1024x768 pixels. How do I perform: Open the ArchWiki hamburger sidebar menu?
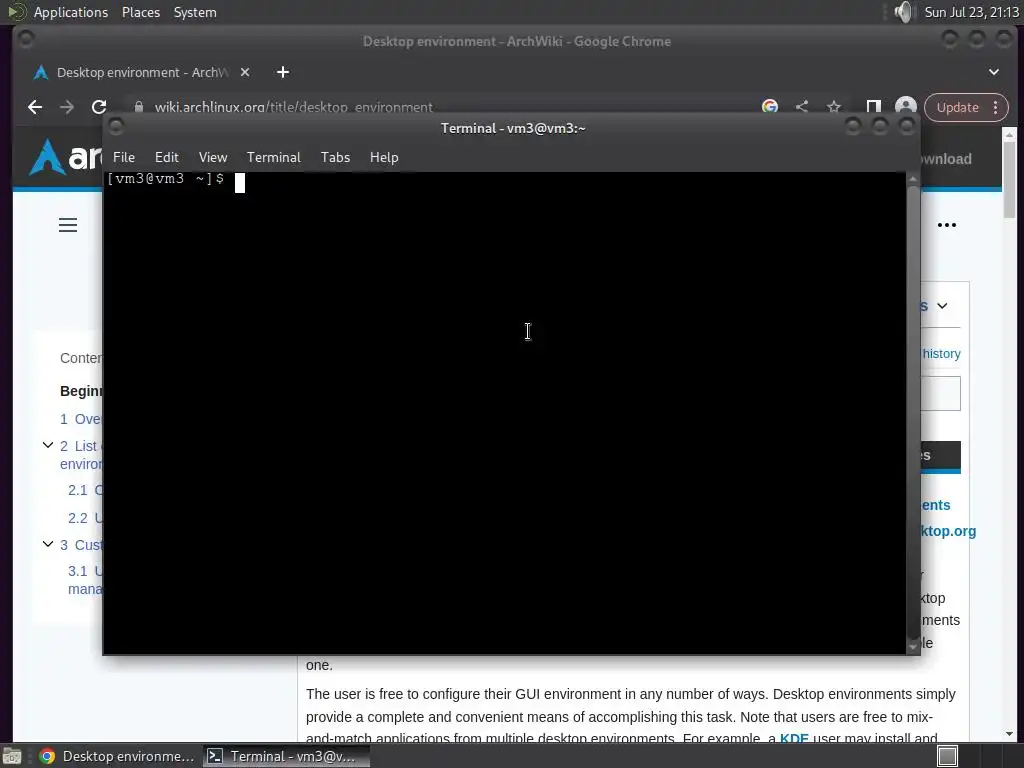tap(68, 225)
